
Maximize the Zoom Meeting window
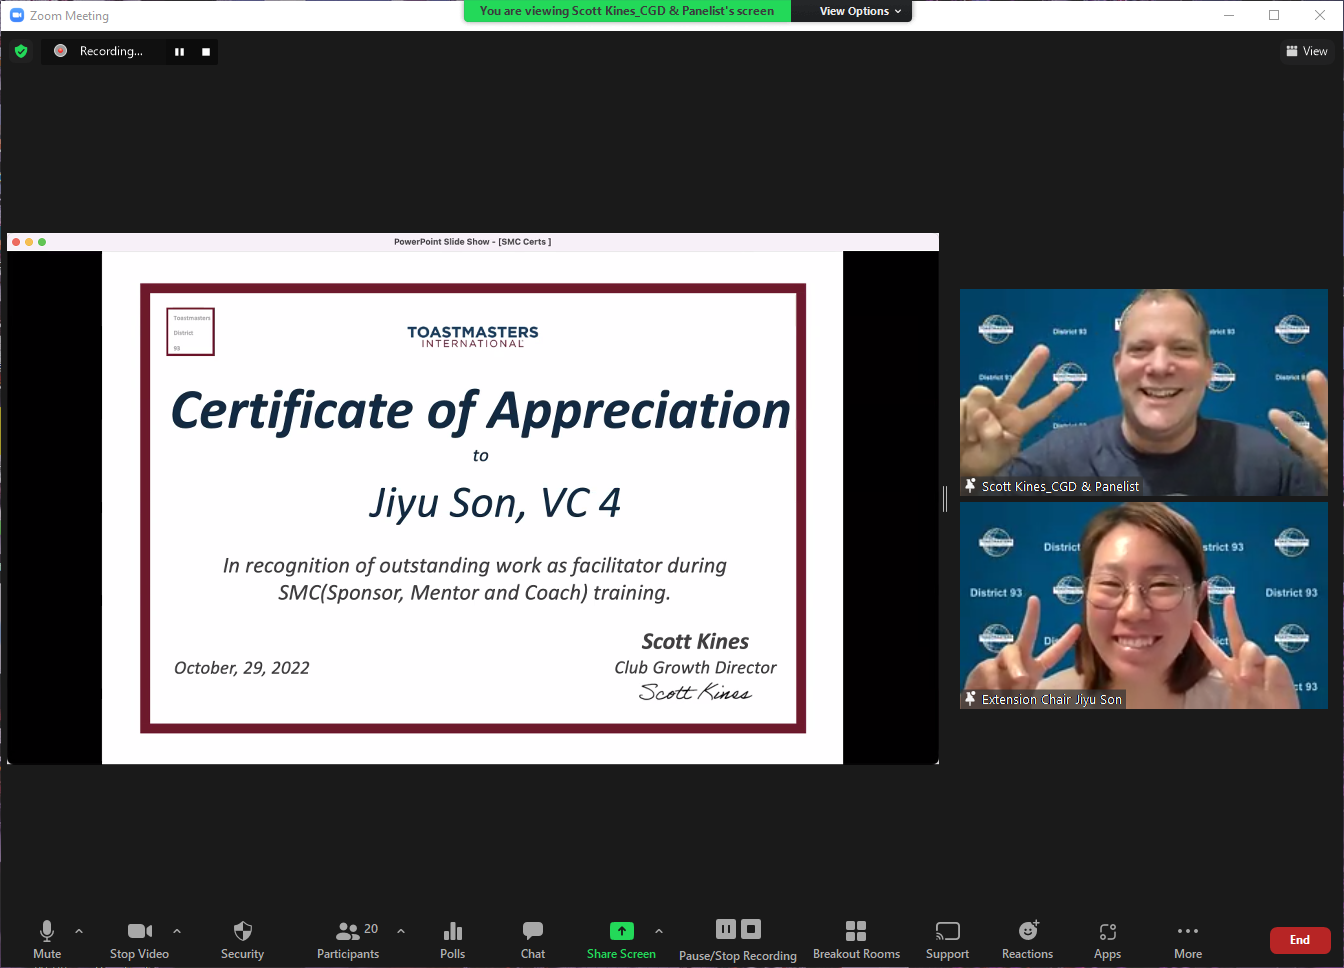click(1274, 15)
